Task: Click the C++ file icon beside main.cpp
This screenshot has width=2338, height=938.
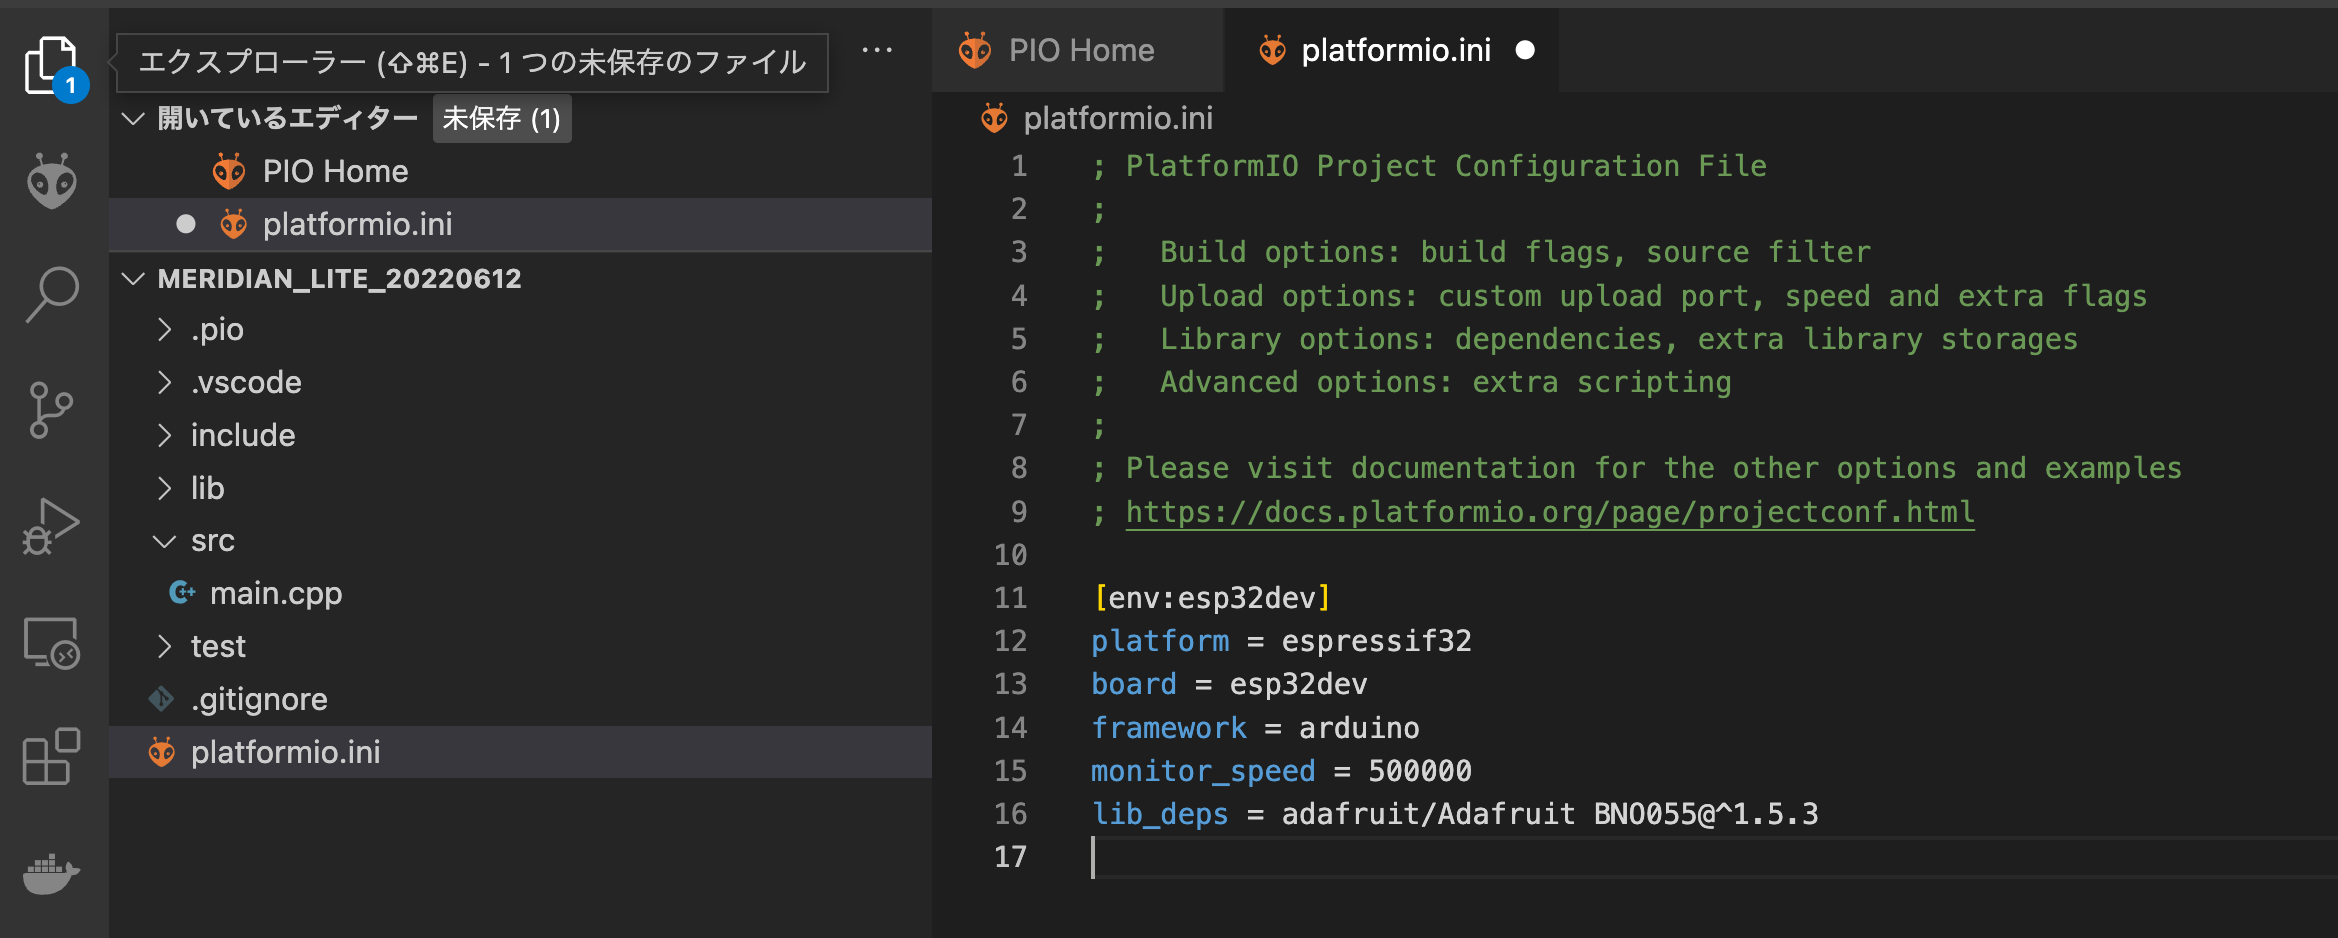Action: pyautogui.click(x=182, y=593)
